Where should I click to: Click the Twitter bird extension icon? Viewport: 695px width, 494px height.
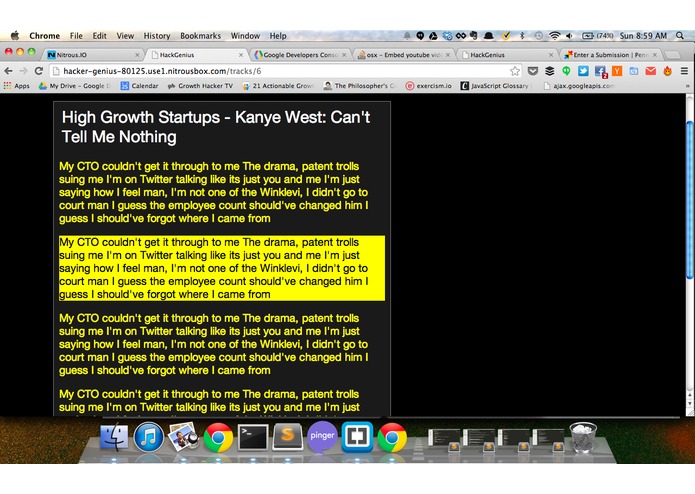coord(583,71)
